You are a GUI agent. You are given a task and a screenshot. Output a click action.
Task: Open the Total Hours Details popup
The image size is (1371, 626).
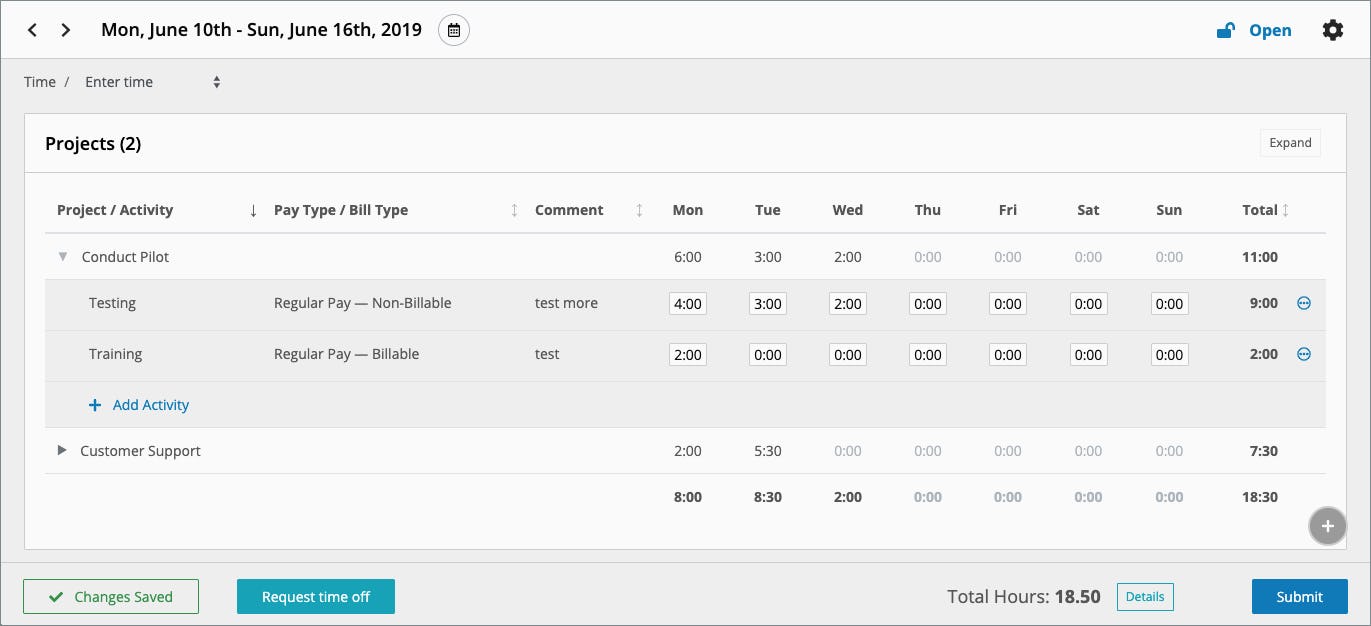click(x=1145, y=596)
